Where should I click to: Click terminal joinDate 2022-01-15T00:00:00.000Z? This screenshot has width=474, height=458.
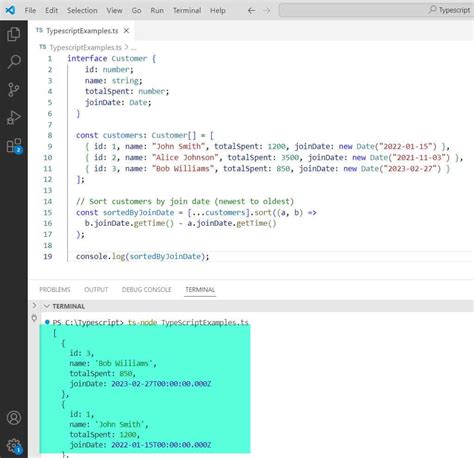pos(161,445)
